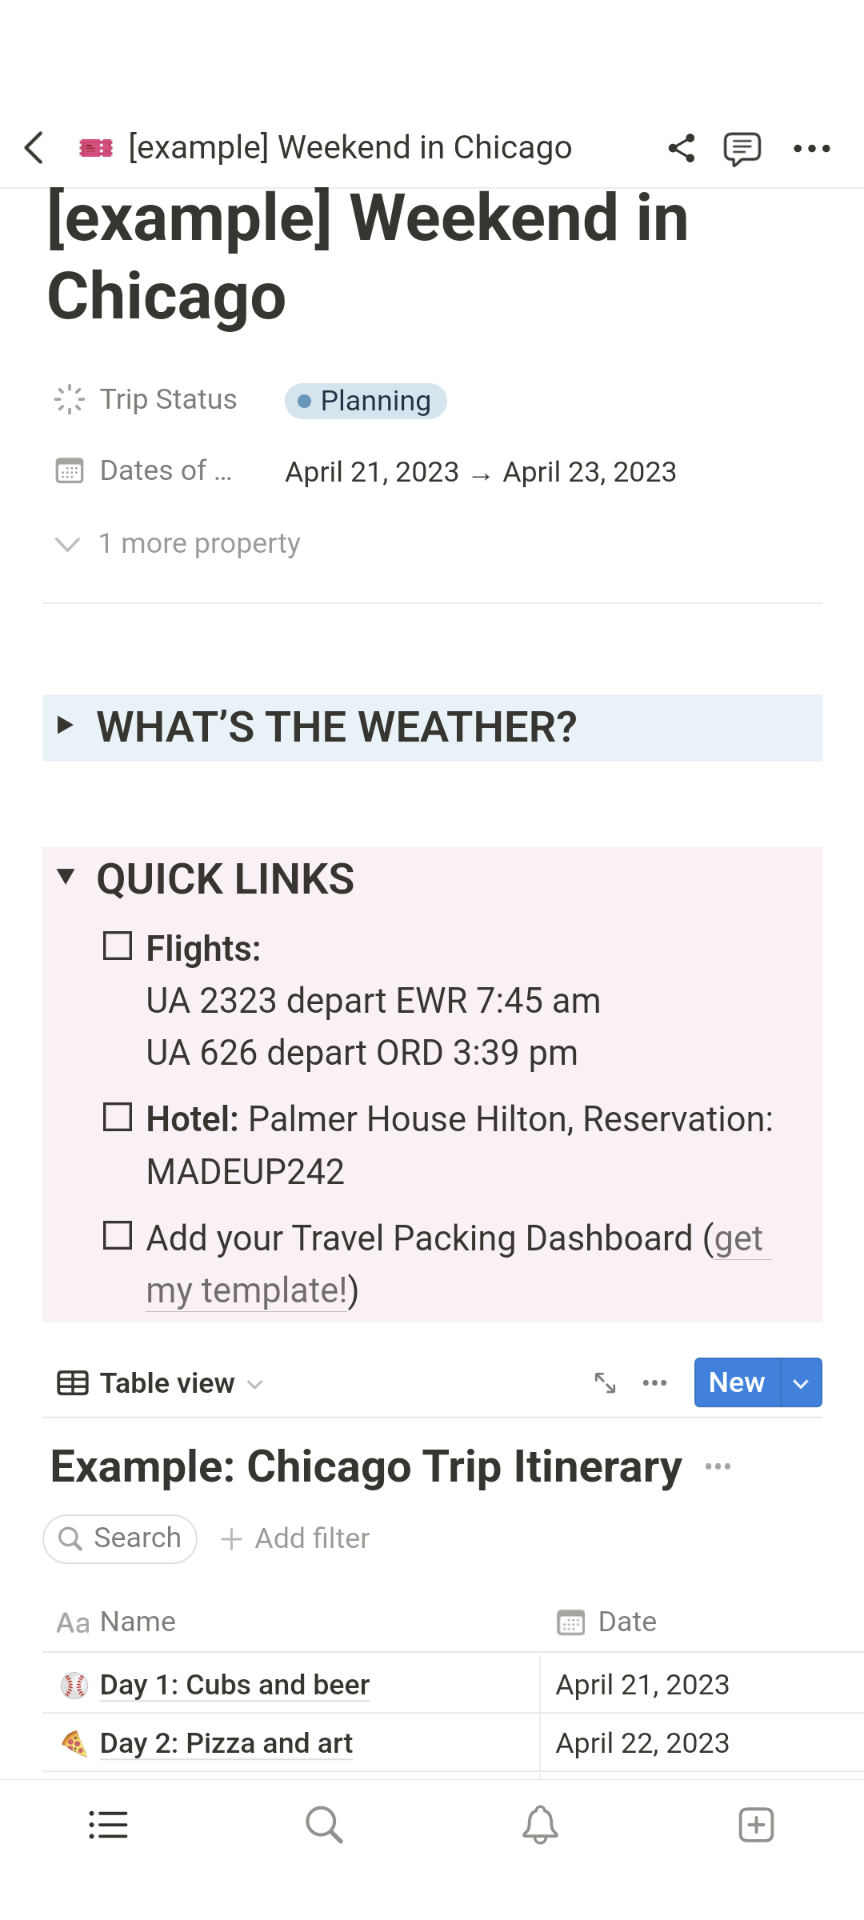This screenshot has height=1920, width=864.
Task: Open the dropdown next to the New button
Action: click(800, 1382)
